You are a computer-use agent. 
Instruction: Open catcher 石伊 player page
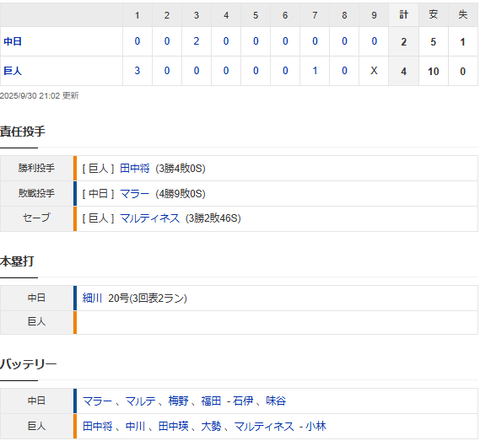tap(243, 401)
